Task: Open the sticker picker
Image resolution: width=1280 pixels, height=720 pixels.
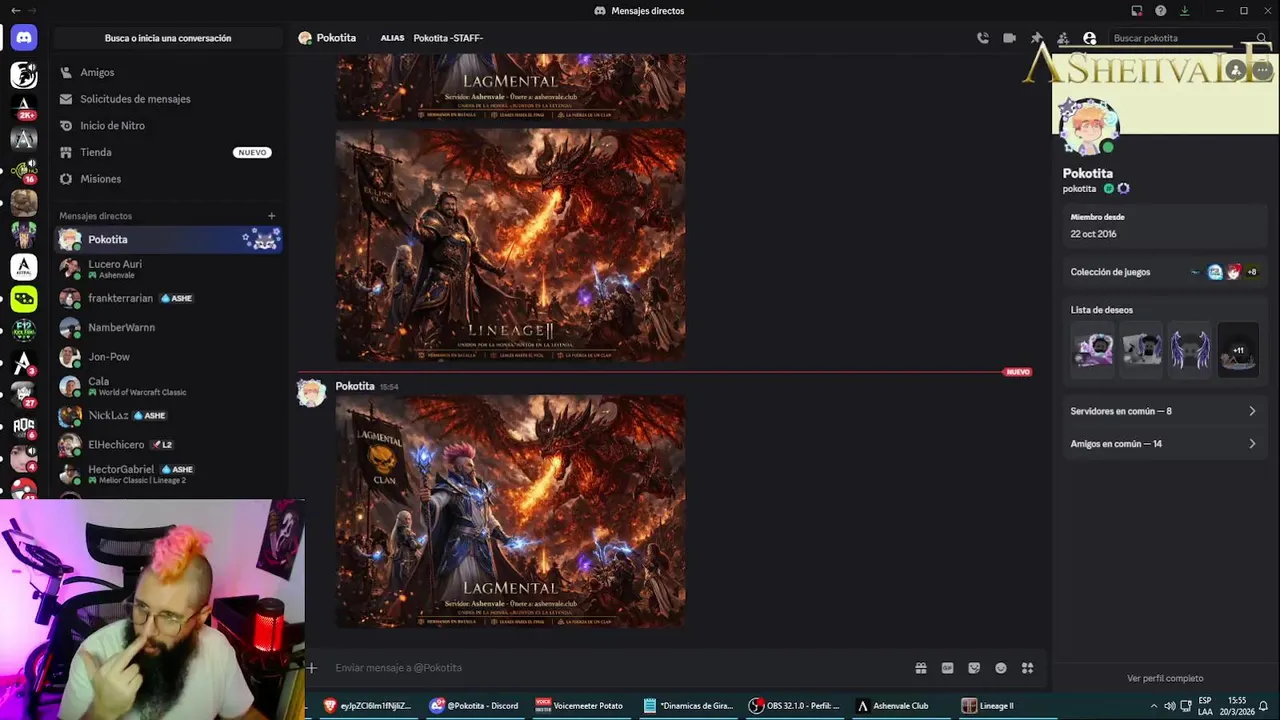Action: click(x=974, y=668)
